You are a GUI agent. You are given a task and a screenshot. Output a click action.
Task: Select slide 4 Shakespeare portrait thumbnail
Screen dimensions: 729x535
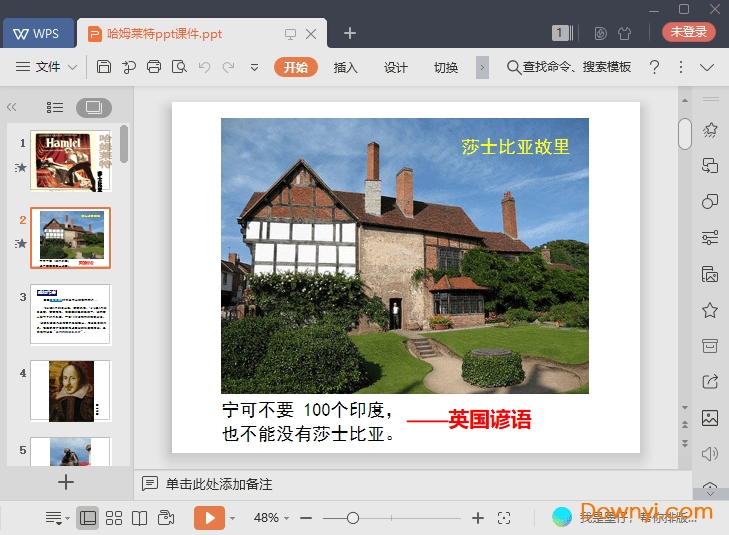click(71, 391)
